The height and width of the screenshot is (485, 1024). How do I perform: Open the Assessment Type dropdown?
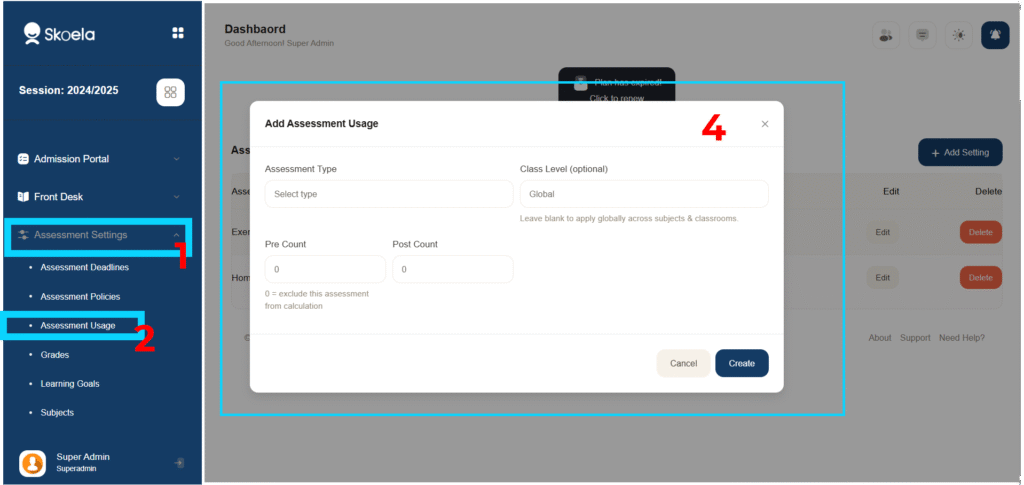coord(388,194)
